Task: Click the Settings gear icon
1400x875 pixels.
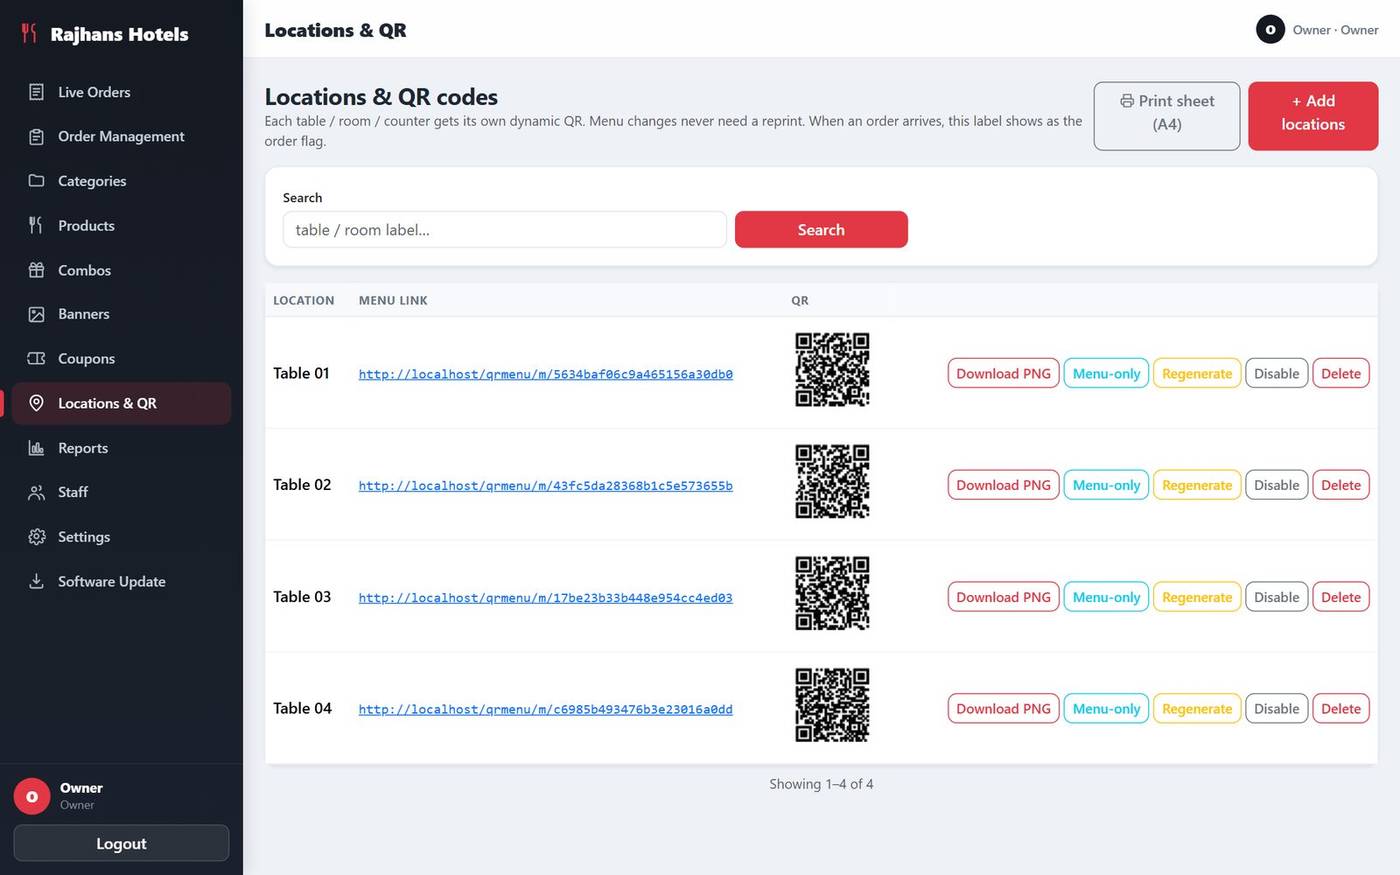Action: [x=36, y=537]
